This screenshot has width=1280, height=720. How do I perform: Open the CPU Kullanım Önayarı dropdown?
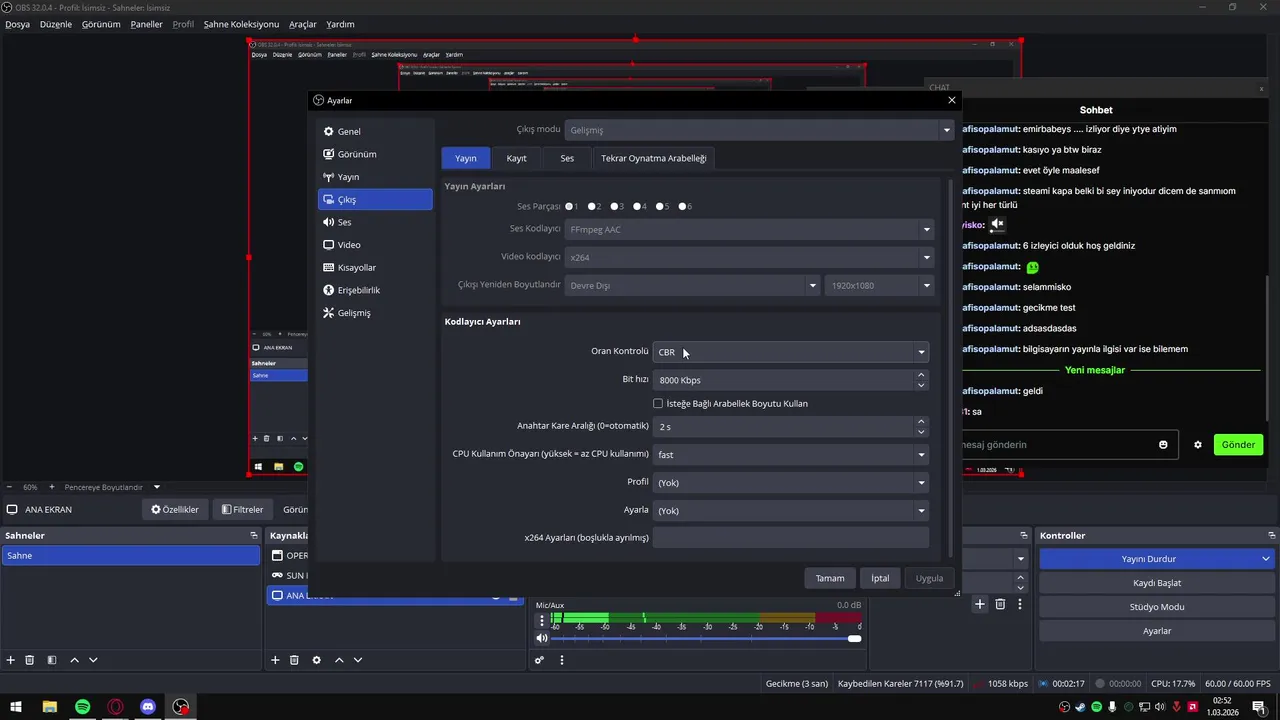coord(790,454)
